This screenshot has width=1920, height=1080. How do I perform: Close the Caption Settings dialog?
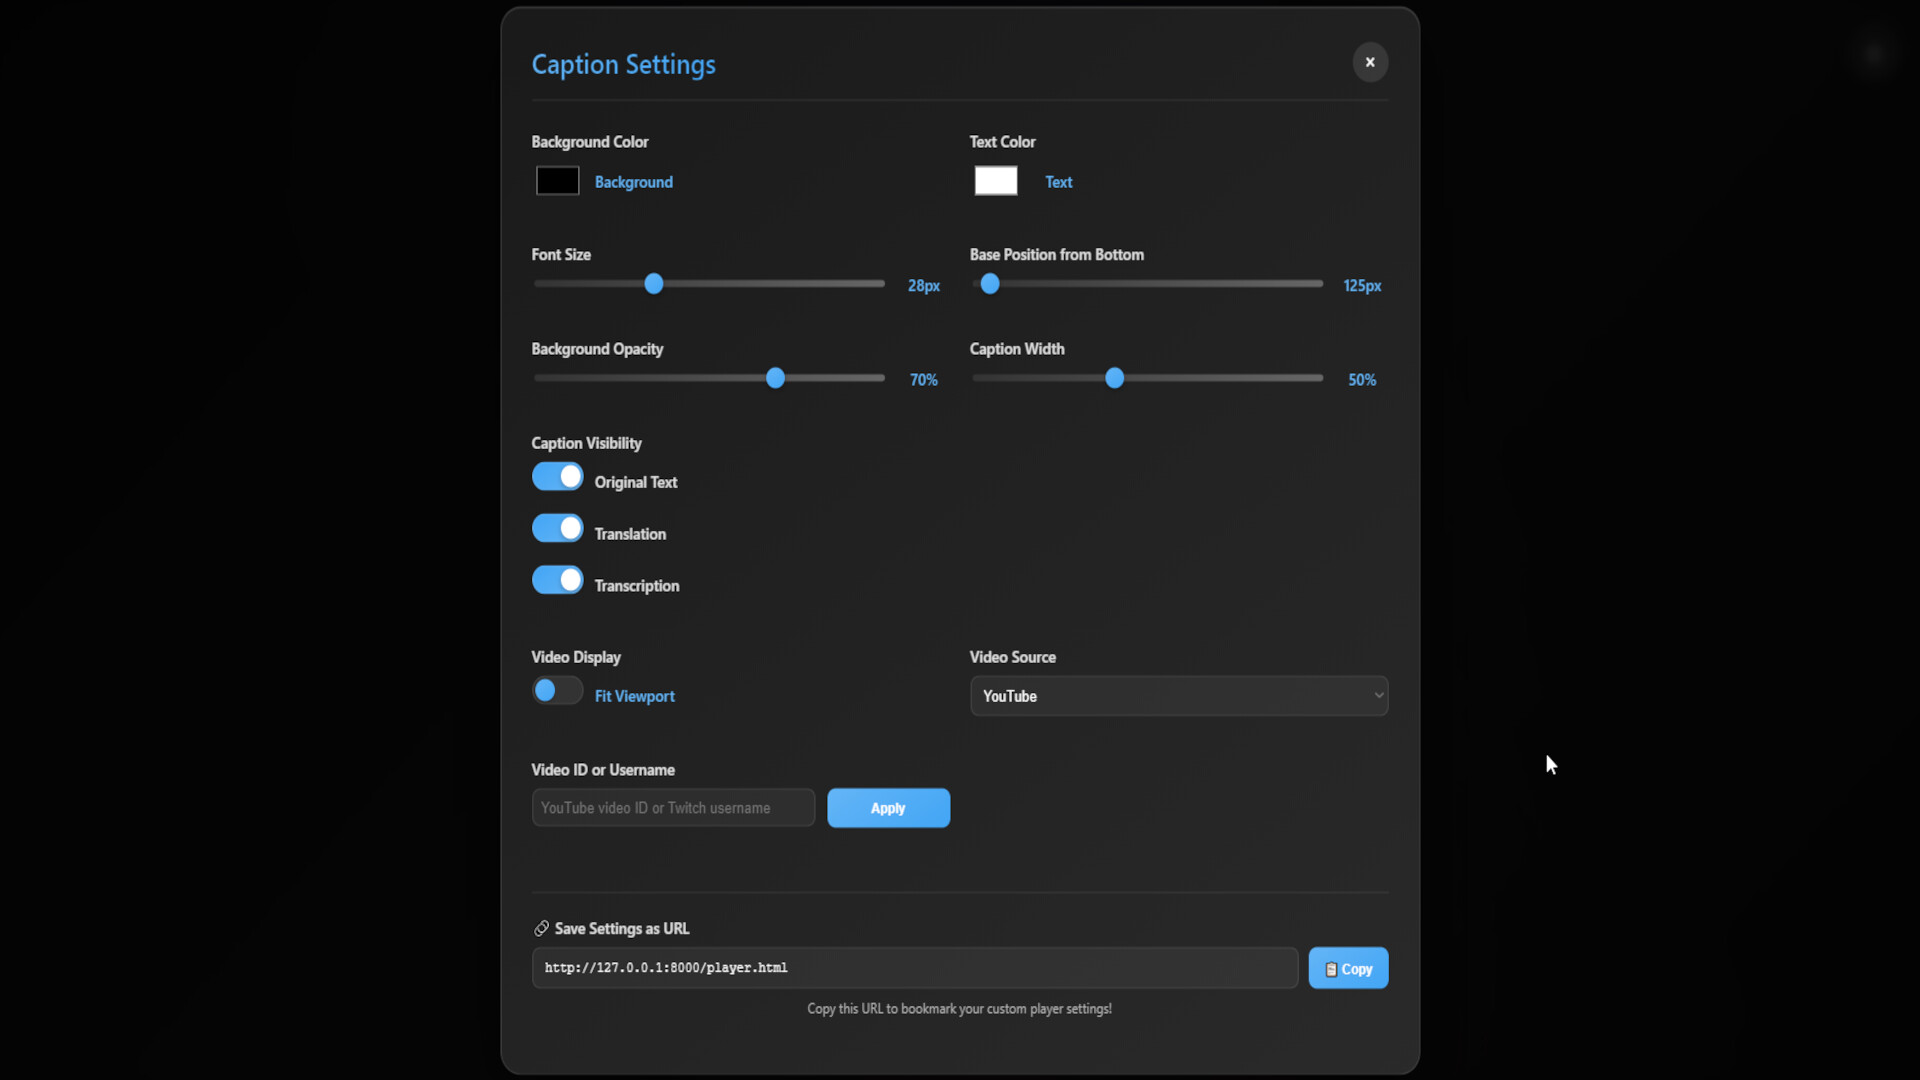click(x=1370, y=62)
